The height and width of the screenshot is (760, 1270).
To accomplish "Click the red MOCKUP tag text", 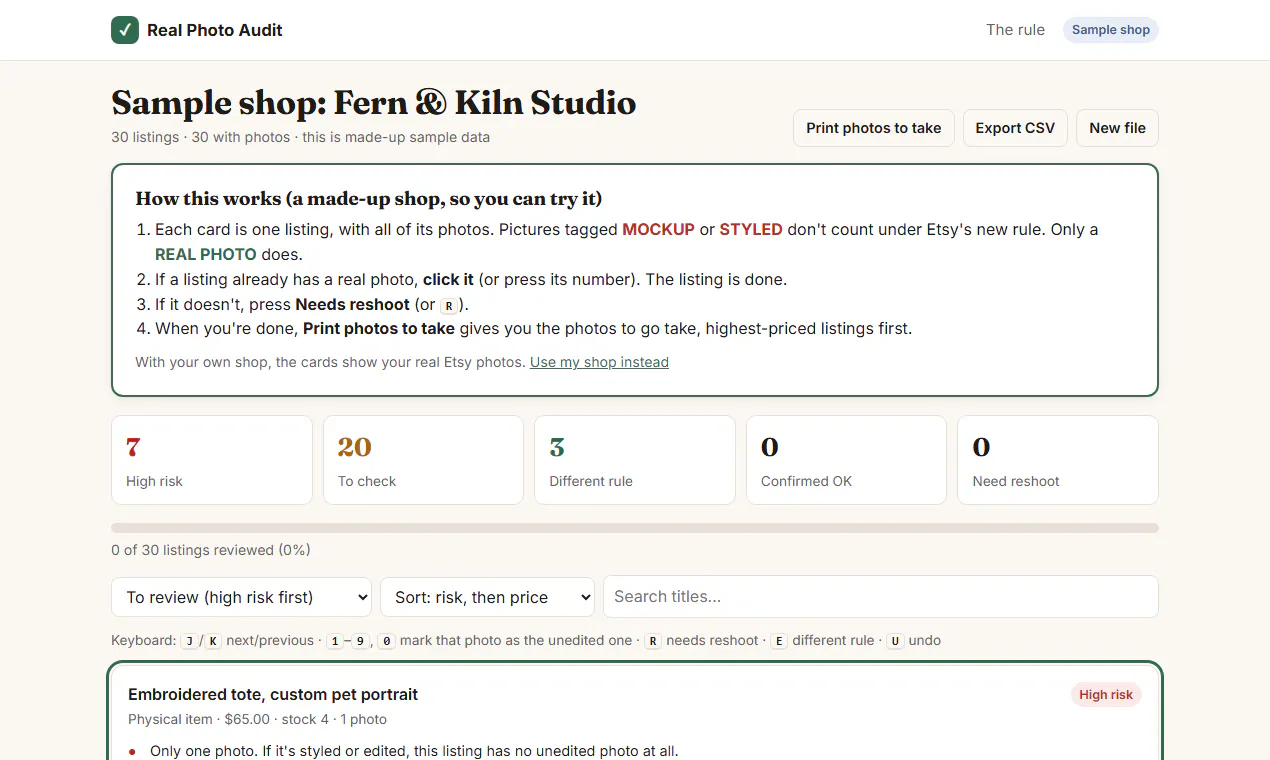I will point(658,229).
